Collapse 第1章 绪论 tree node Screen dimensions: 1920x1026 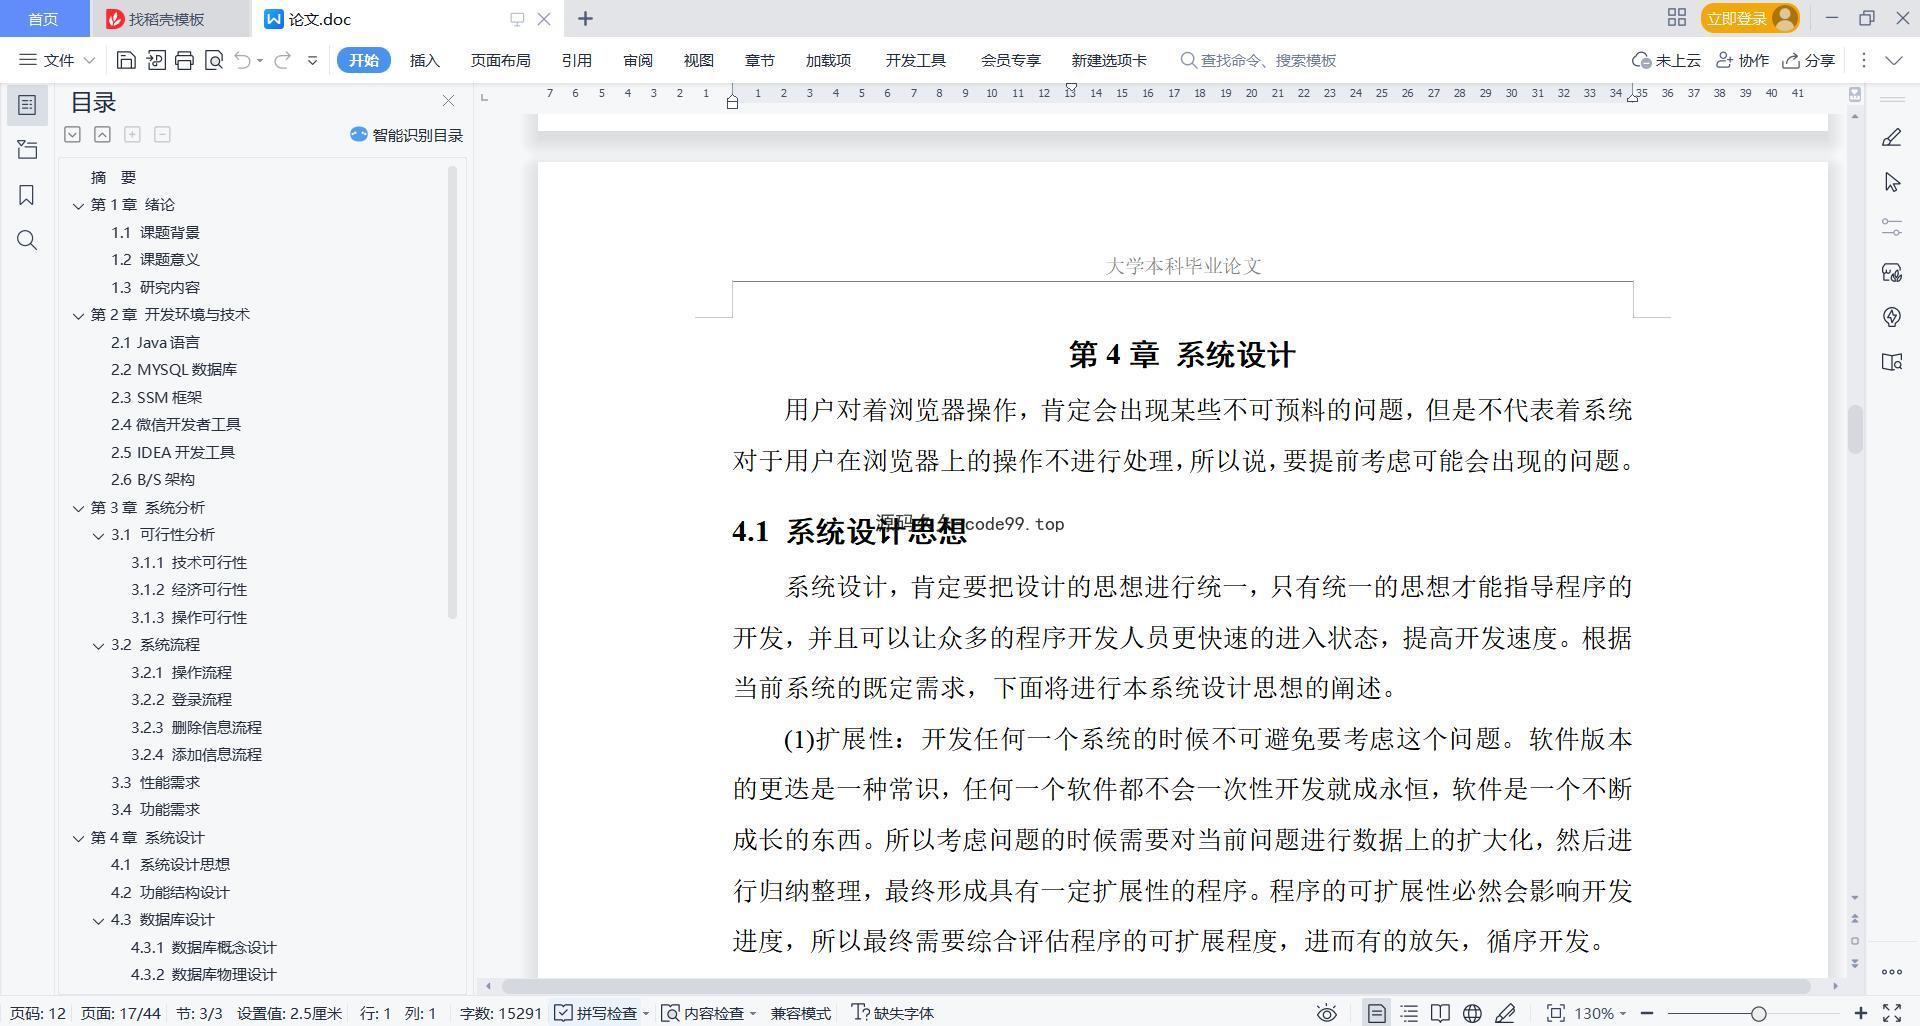click(78, 205)
